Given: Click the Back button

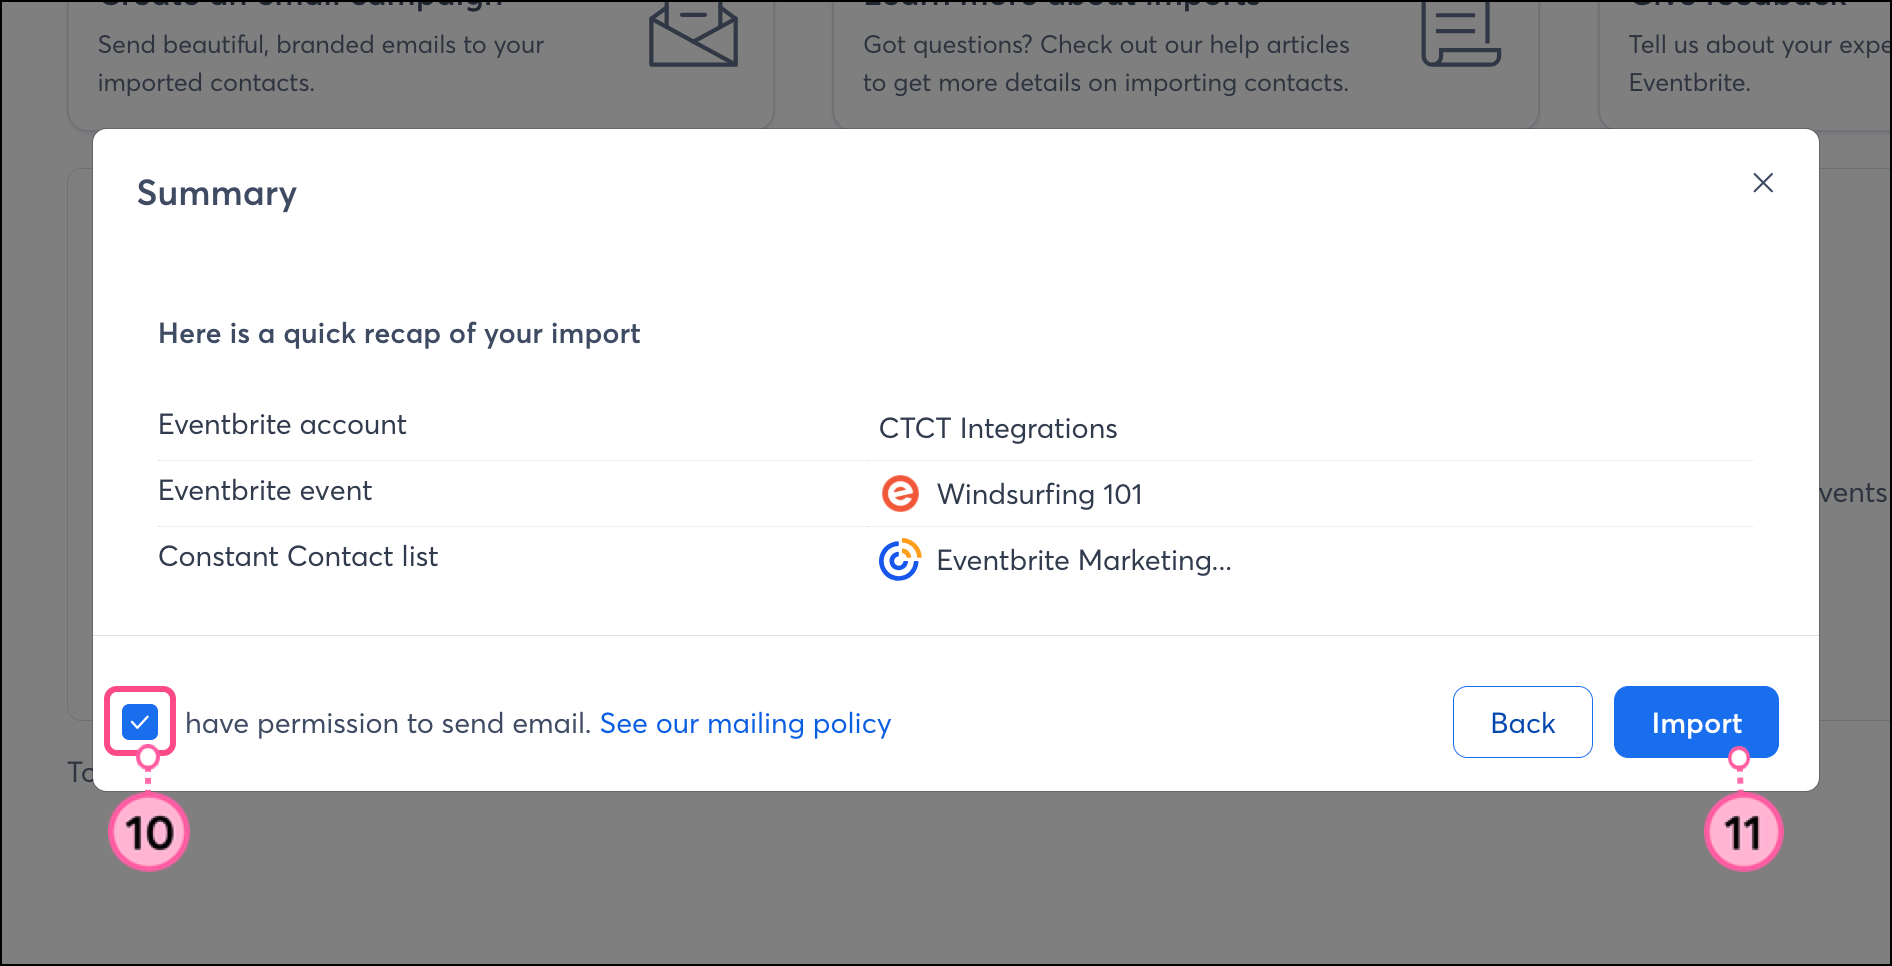Looking at the screenshot, I should 1522,722.
